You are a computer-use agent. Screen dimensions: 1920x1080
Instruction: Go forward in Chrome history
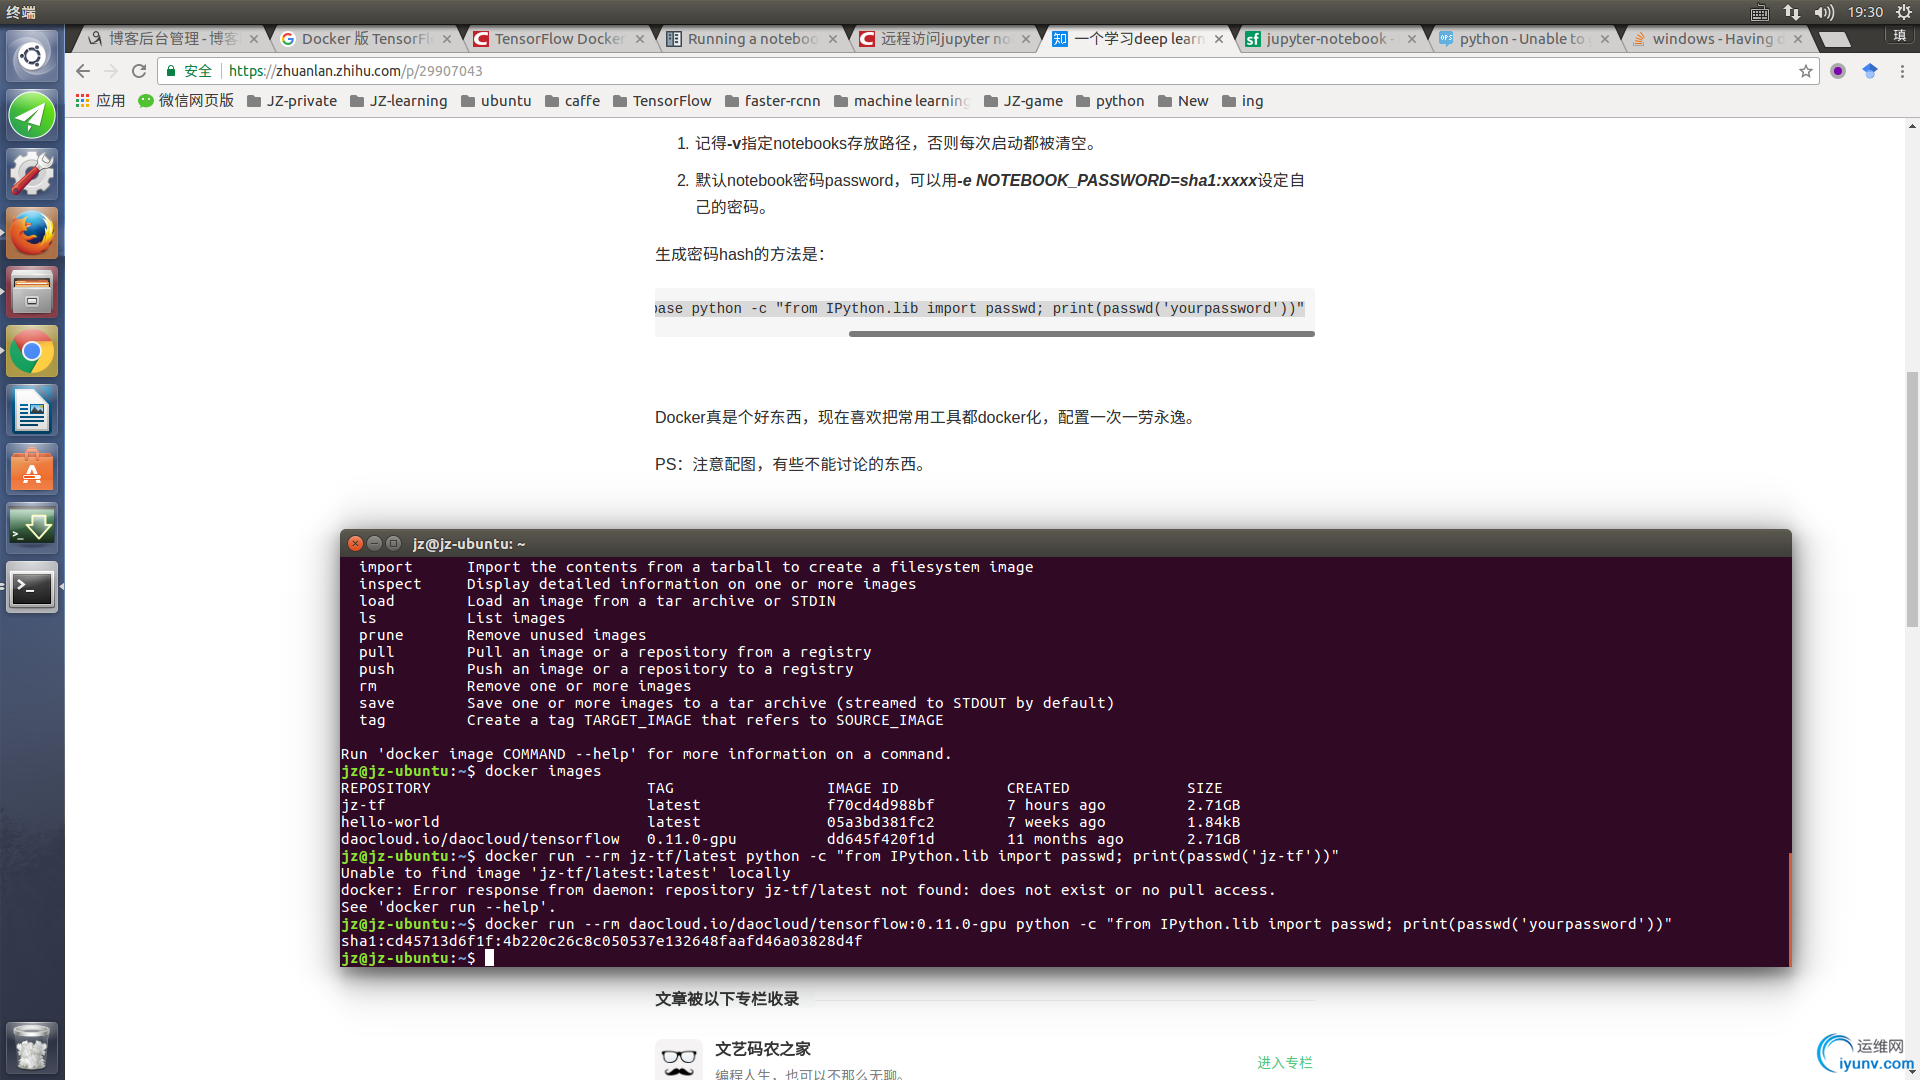pyautogui.click(x=111, y=71)
